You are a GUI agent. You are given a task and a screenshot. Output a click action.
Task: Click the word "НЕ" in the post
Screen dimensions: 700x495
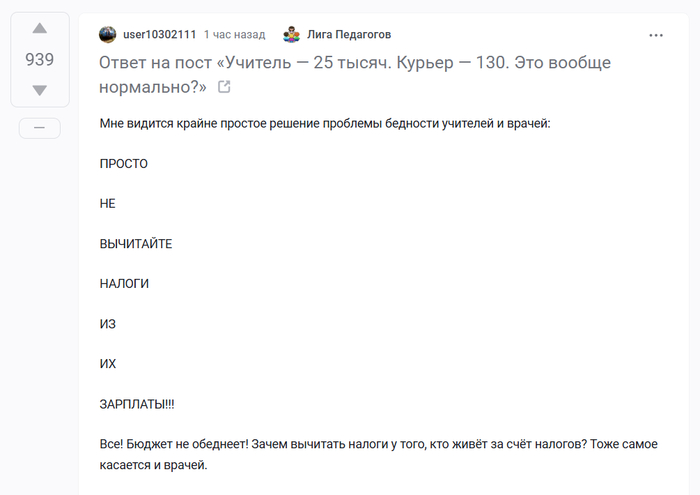(108, 203)
